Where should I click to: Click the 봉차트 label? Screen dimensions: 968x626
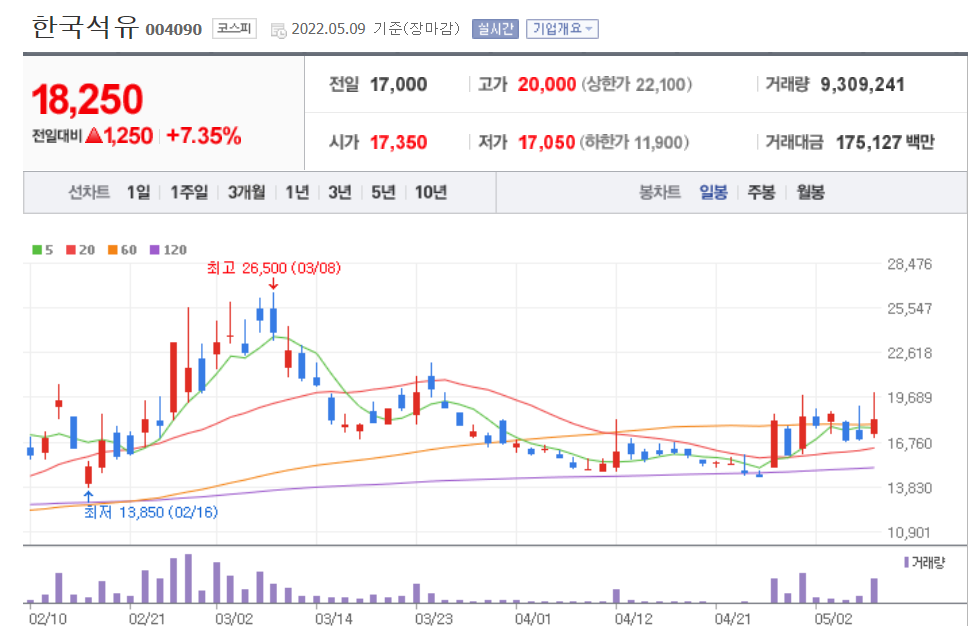[x=659, y=193]
